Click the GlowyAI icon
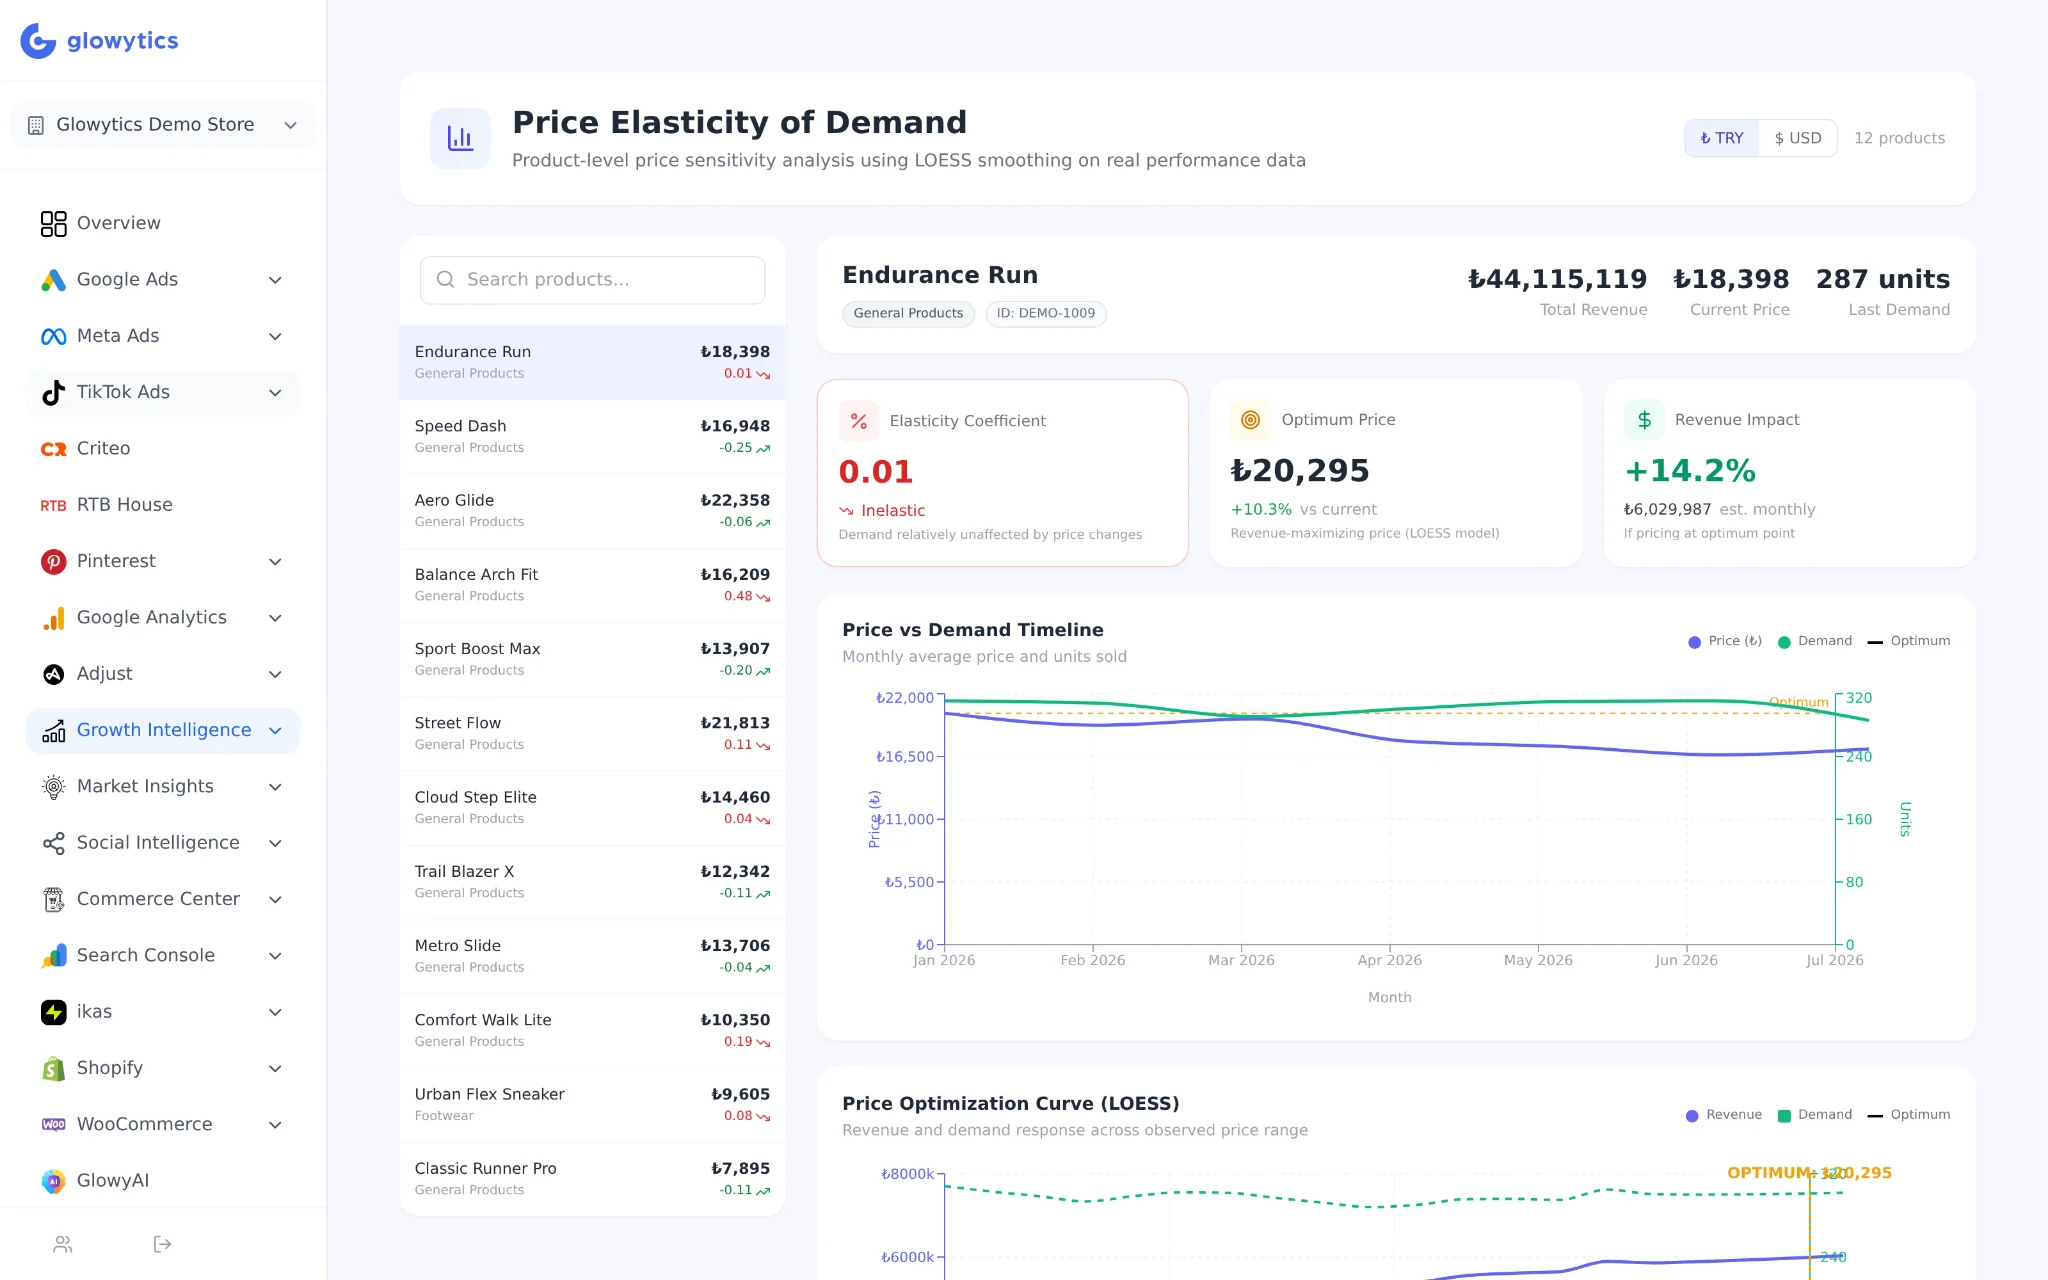 point(53,1181)
